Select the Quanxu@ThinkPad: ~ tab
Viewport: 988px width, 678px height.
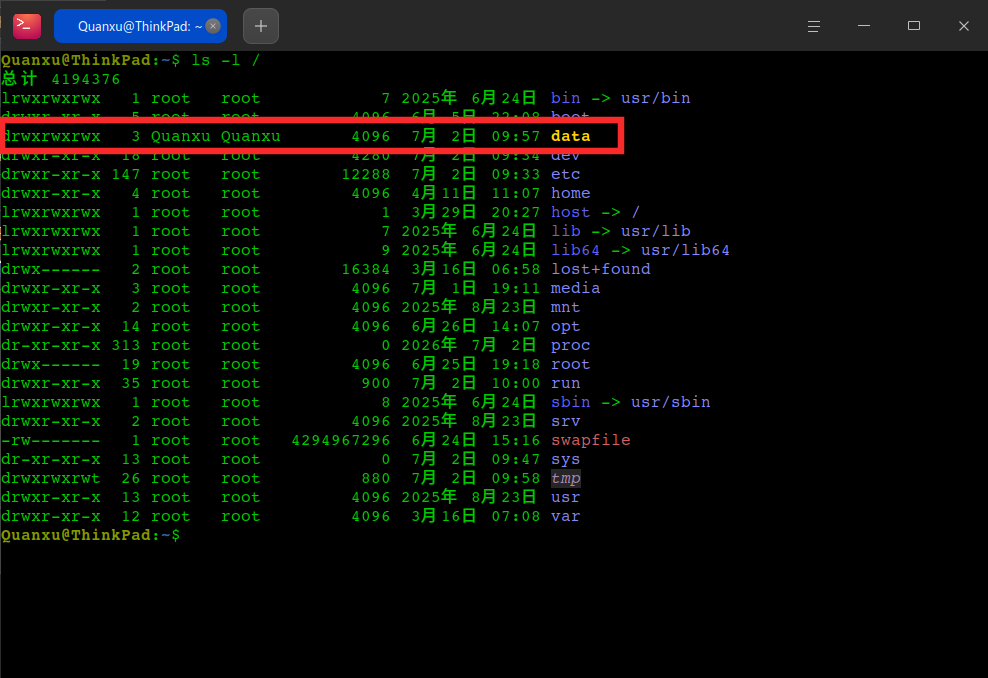(140, 26)
